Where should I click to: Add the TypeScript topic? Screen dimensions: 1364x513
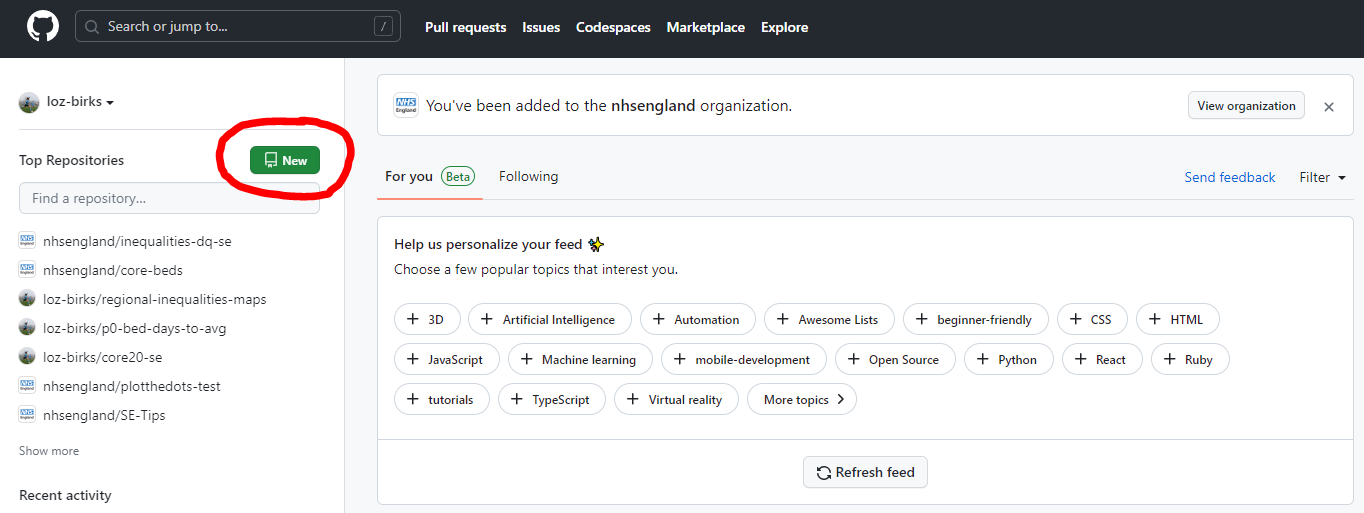(x=552, y=400)
